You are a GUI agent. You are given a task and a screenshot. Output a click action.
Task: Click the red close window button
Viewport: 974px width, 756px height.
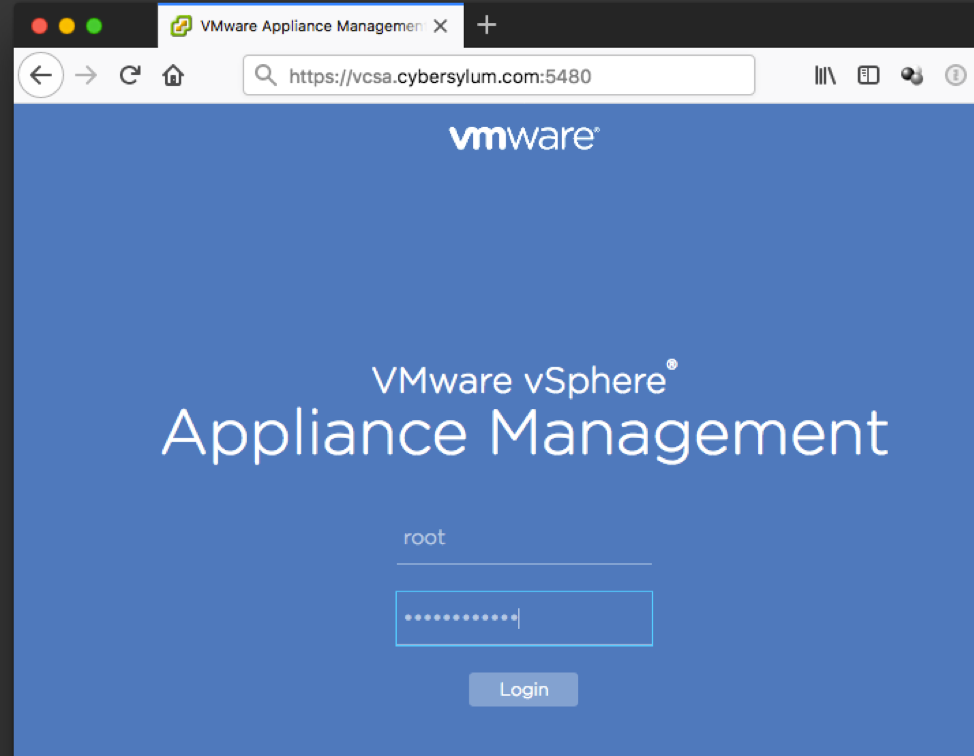click(x=40, y=26)
